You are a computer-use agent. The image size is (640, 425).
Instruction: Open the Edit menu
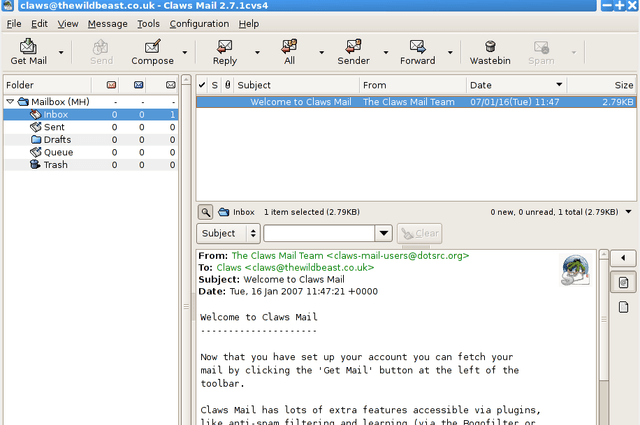[x=39, y=24]
